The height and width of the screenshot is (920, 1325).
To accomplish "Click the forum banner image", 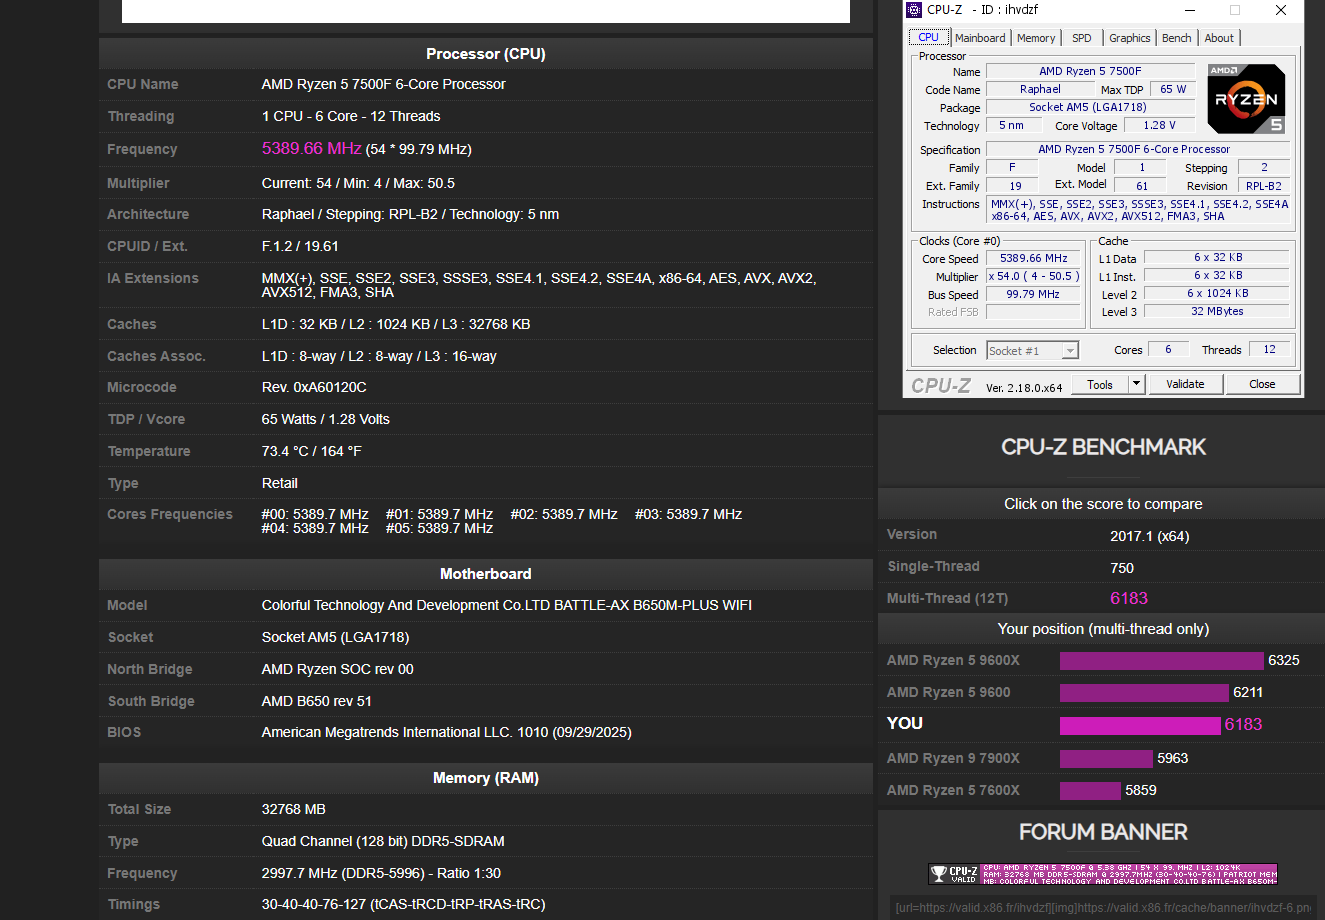I will (1103, 874).
